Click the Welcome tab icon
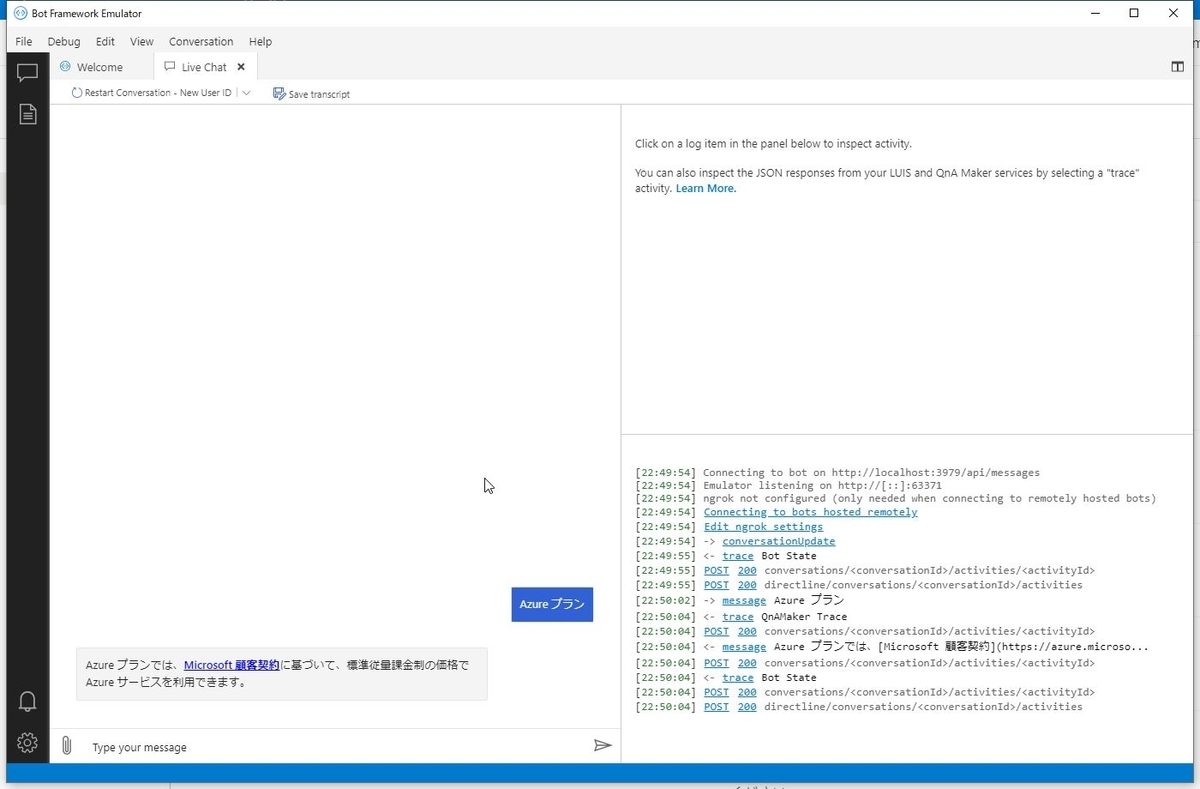This screenshot has height=789, width=1200. 65,67
